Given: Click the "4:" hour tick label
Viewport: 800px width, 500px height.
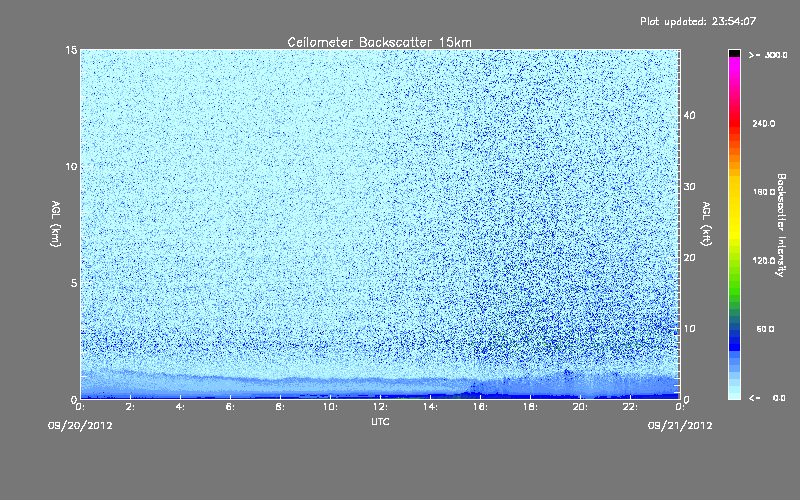Looking at the screenshot, I should [180, 407].
